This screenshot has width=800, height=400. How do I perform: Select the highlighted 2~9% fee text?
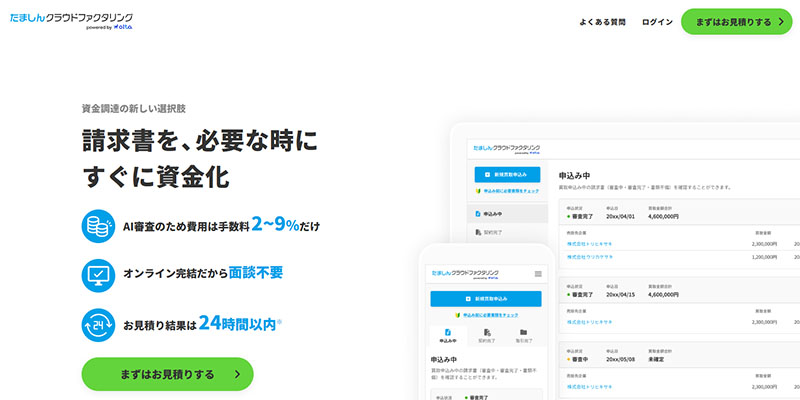pyautogui.click(x=276, y=224)
